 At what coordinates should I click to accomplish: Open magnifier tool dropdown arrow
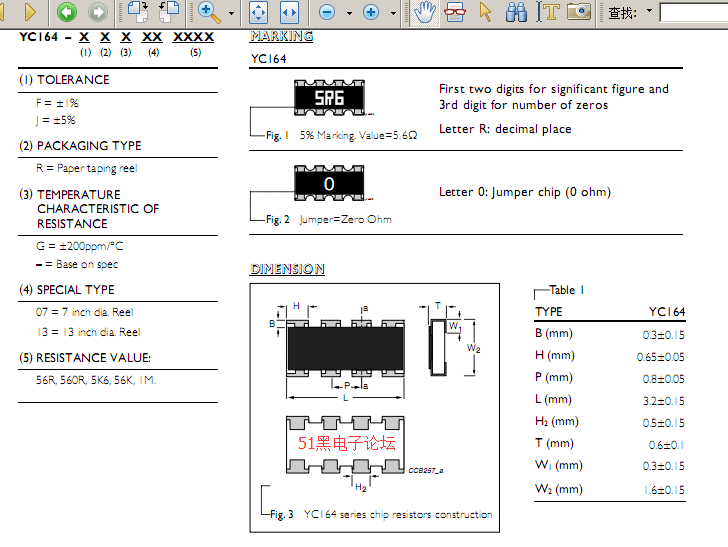point(231,13)
